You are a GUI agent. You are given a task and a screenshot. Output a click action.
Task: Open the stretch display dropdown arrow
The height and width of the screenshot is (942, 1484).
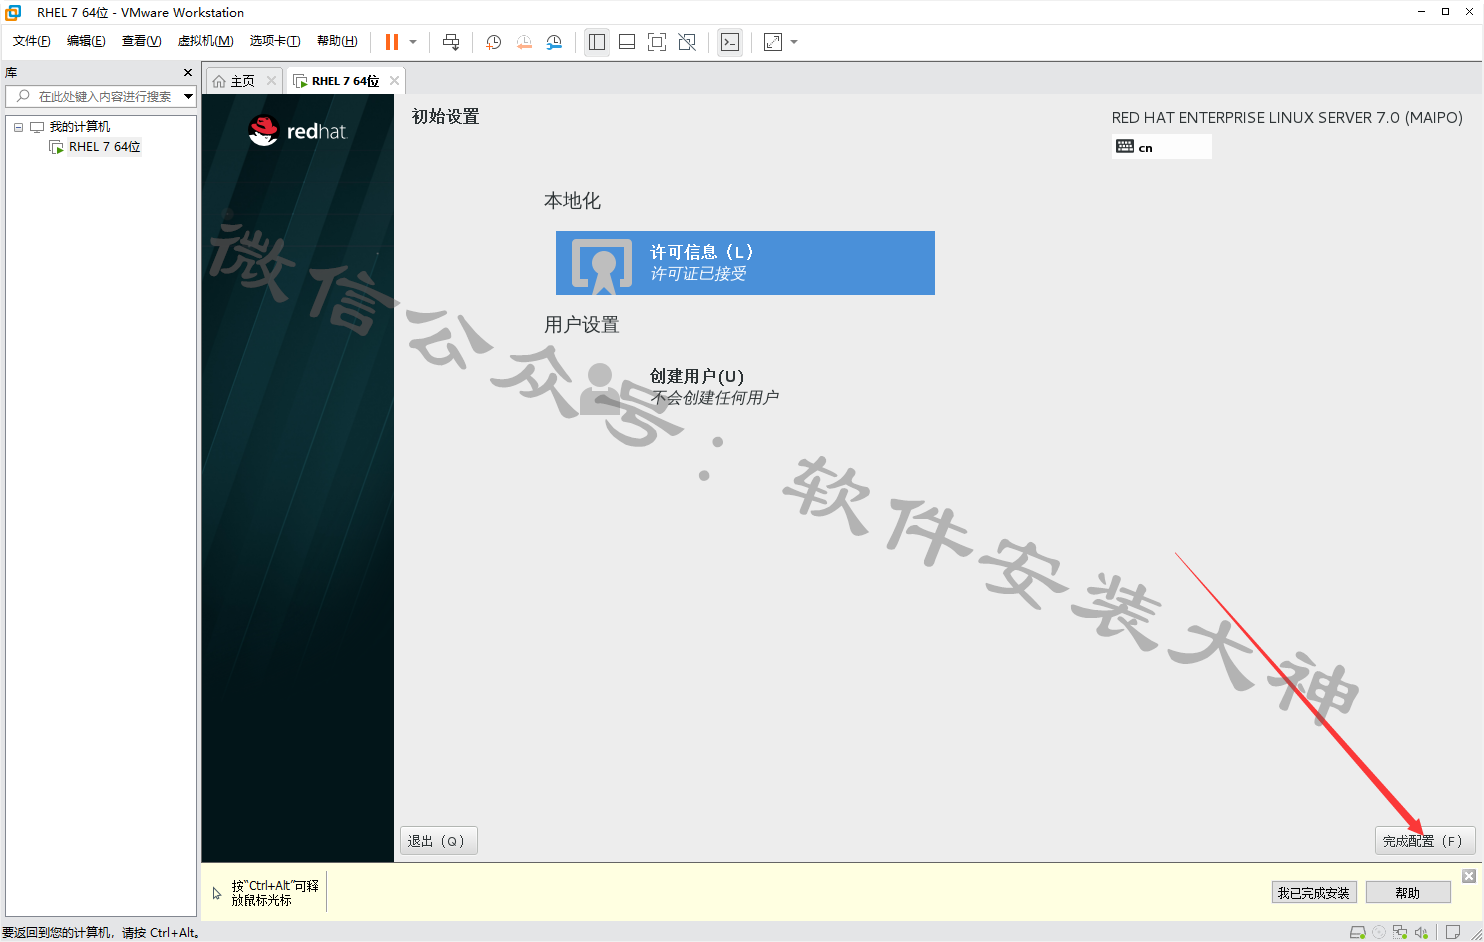(x=794, y=42)
